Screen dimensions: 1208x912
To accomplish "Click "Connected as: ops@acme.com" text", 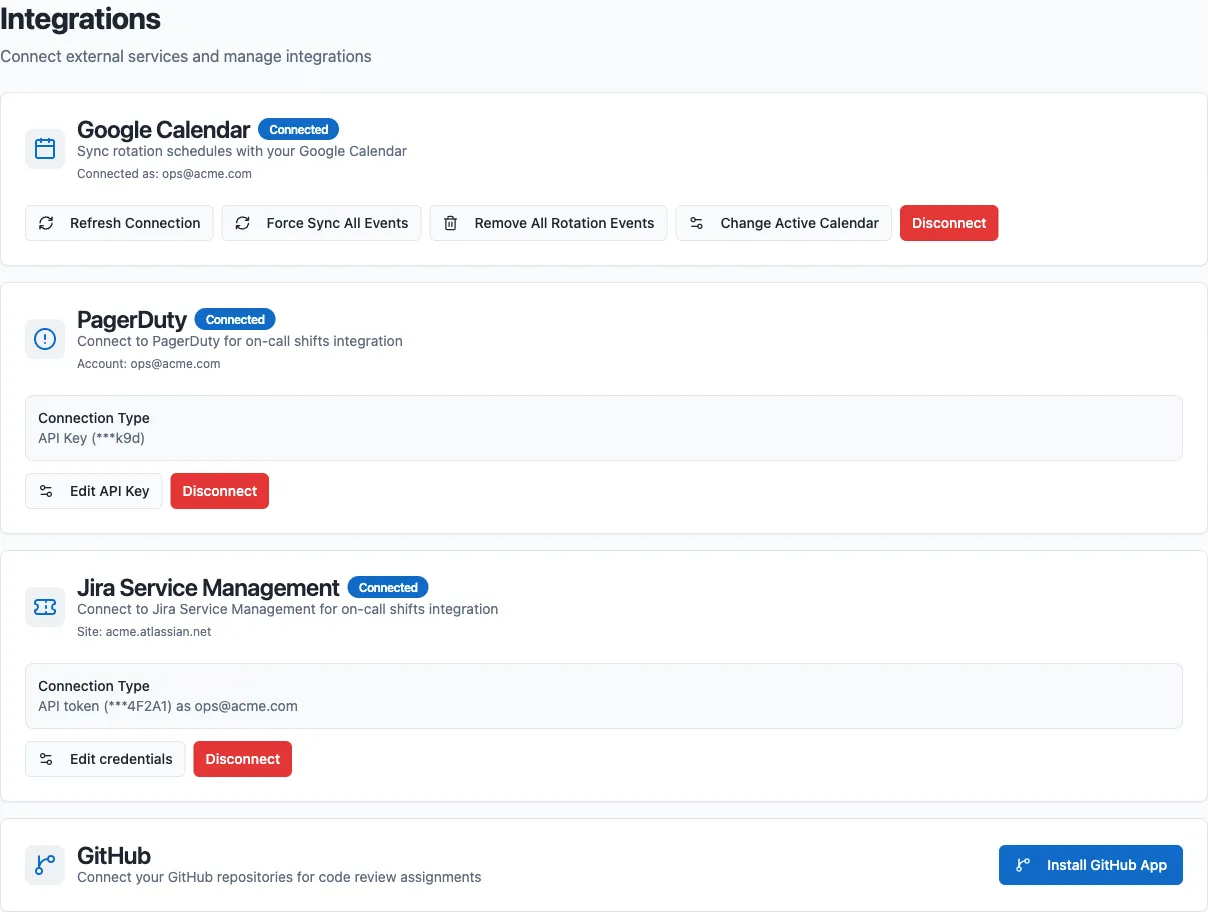I will point(164,173).
